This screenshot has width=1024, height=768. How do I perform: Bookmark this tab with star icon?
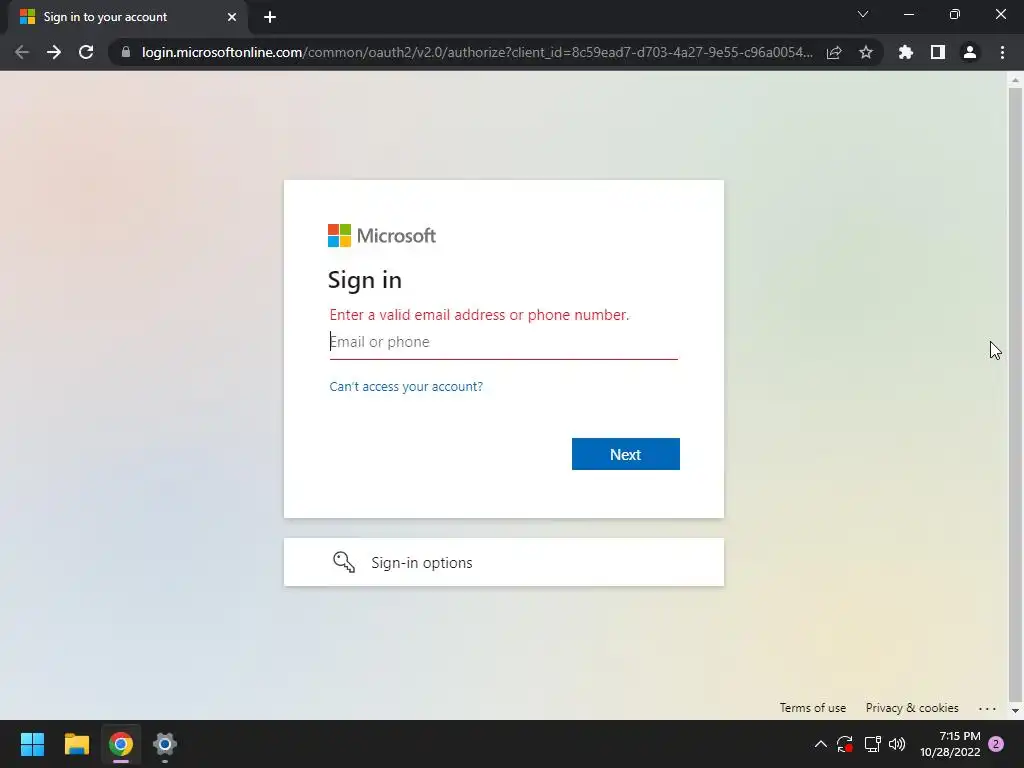click(x=866, y=52)
